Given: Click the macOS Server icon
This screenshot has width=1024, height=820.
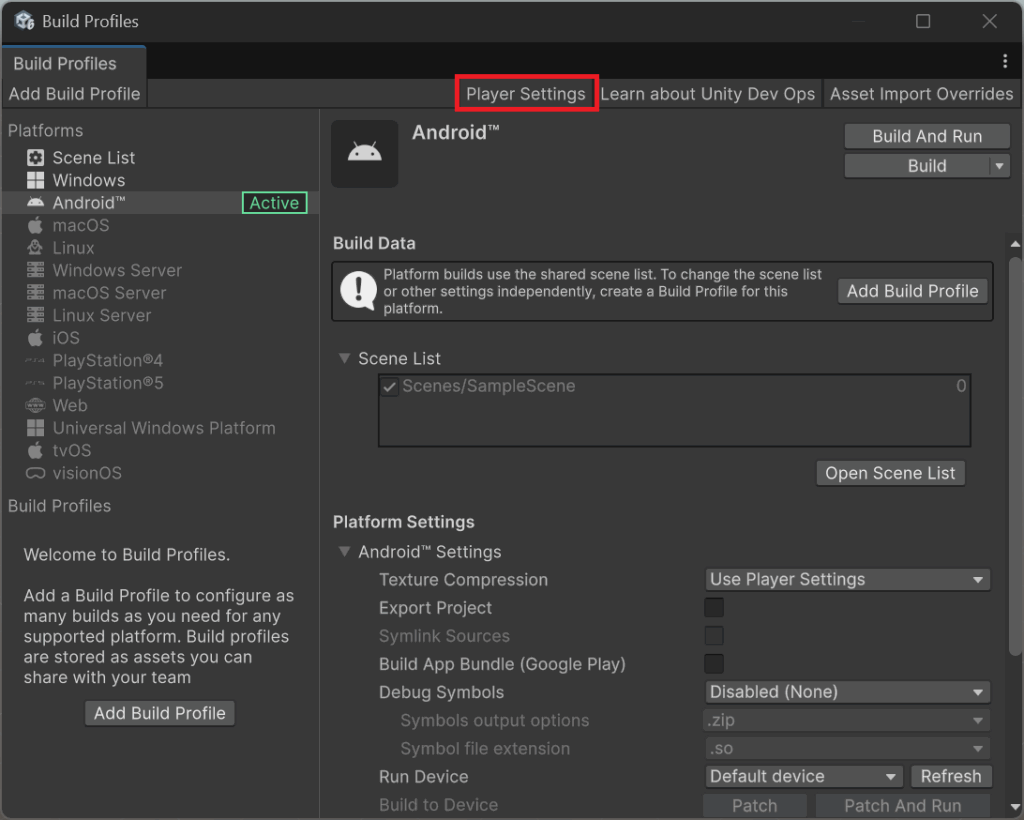Looking at the screenshot, I should click(x=35, y=292).
